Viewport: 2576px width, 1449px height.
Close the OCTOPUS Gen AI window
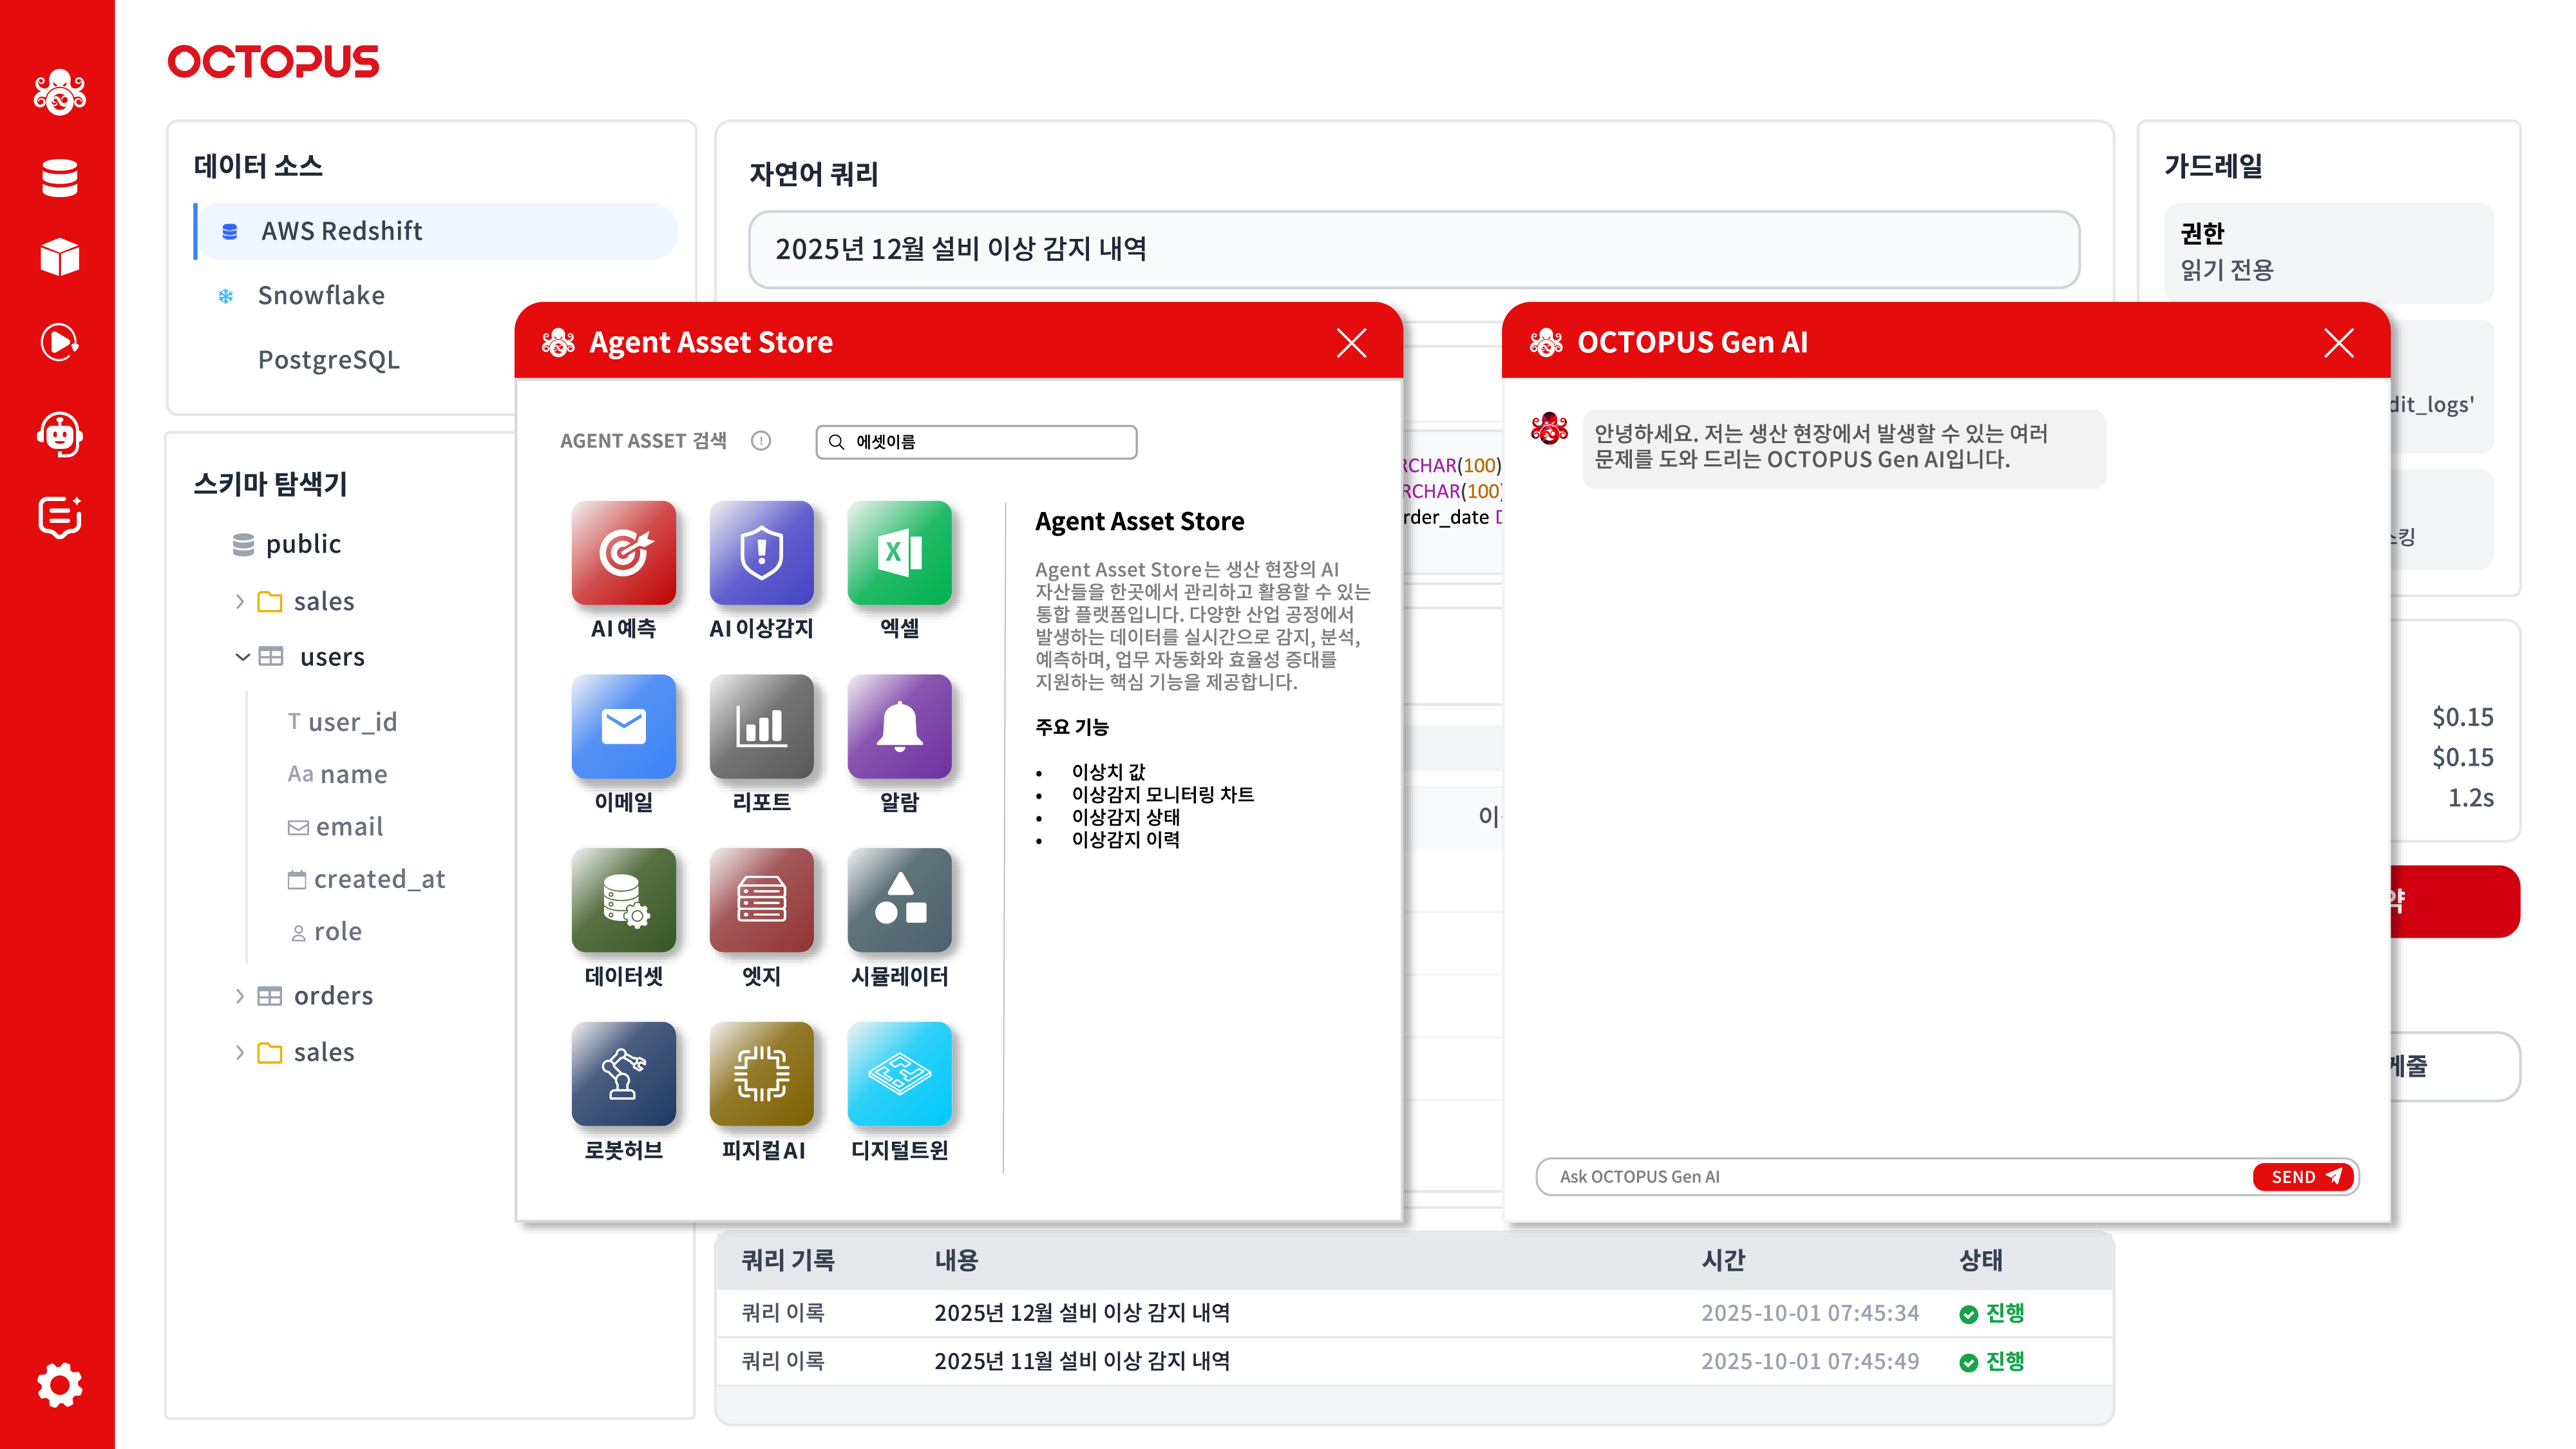pyautogui.click(x=2338, y=343)
